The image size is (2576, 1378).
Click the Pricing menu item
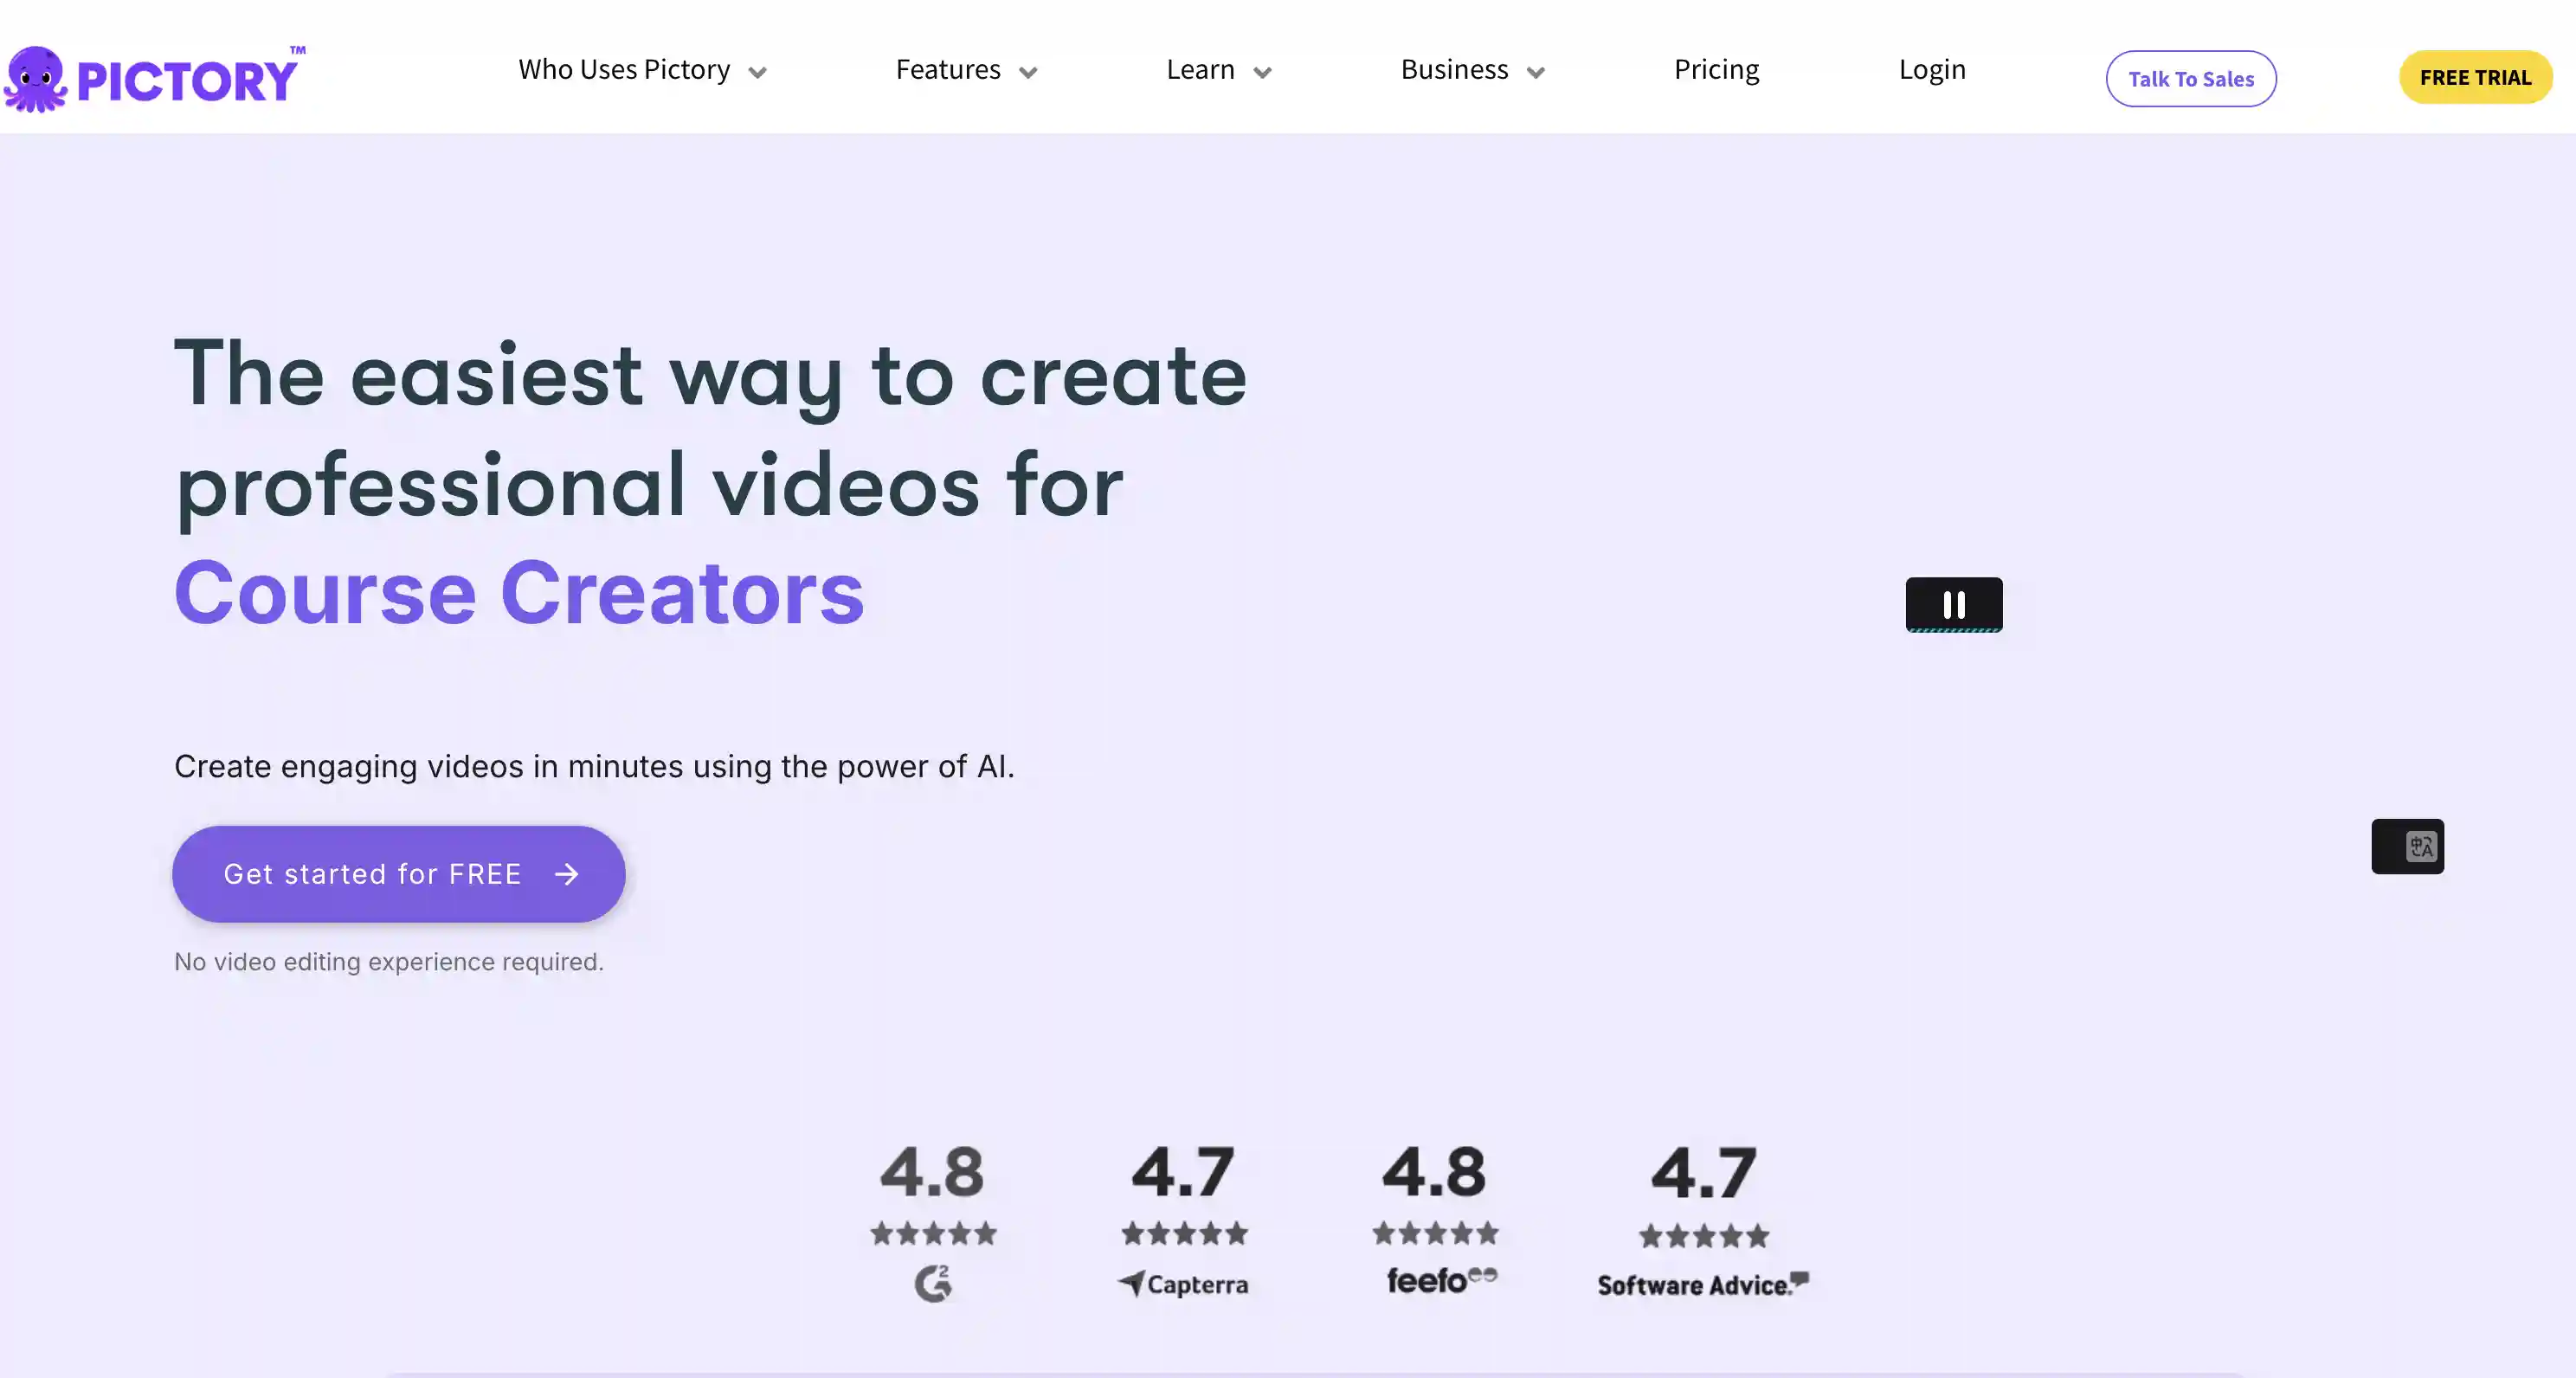click(1716, 70)
